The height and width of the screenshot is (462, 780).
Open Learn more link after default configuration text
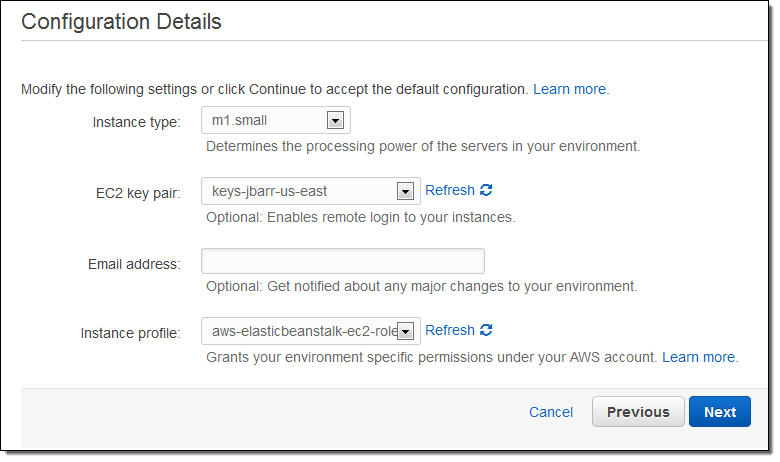coord(570,89)
